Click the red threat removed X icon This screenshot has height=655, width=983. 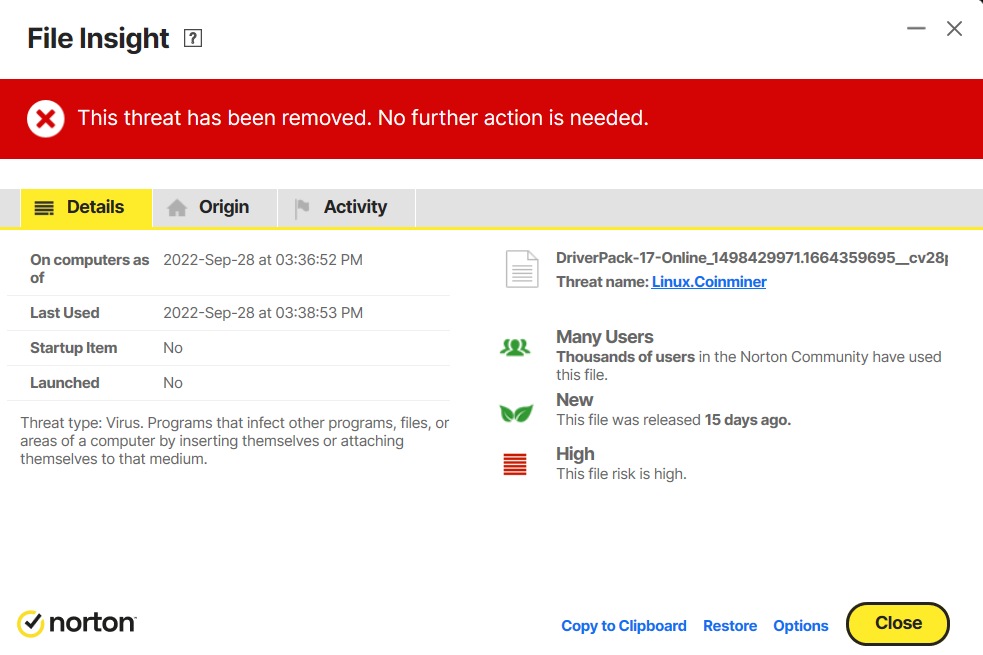46,118
